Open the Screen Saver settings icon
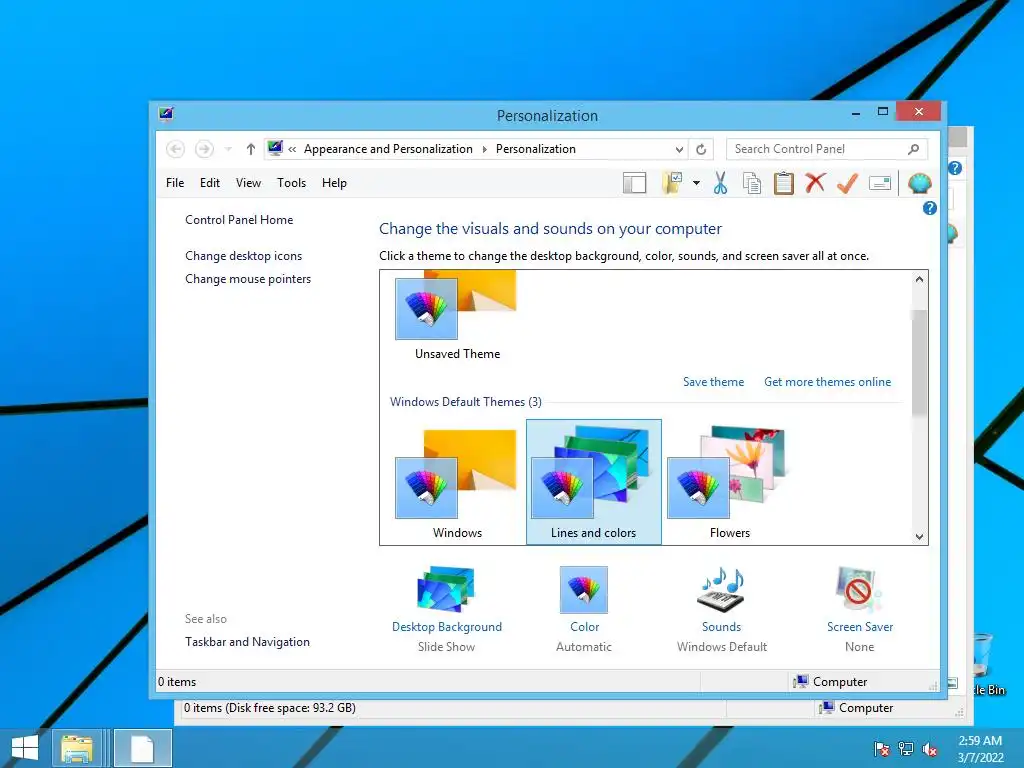1024x768 pixels. click(859, 590)
